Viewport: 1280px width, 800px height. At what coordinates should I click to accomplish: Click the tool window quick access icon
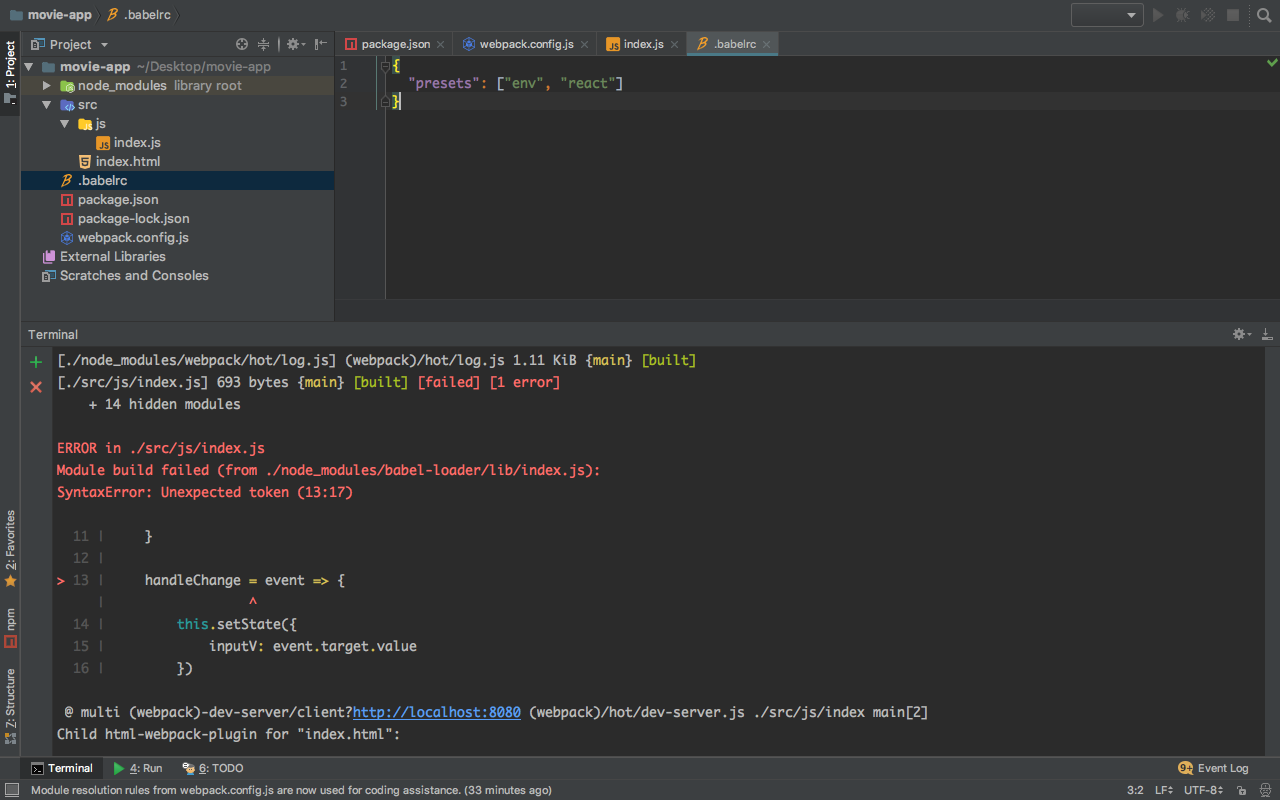10,790
